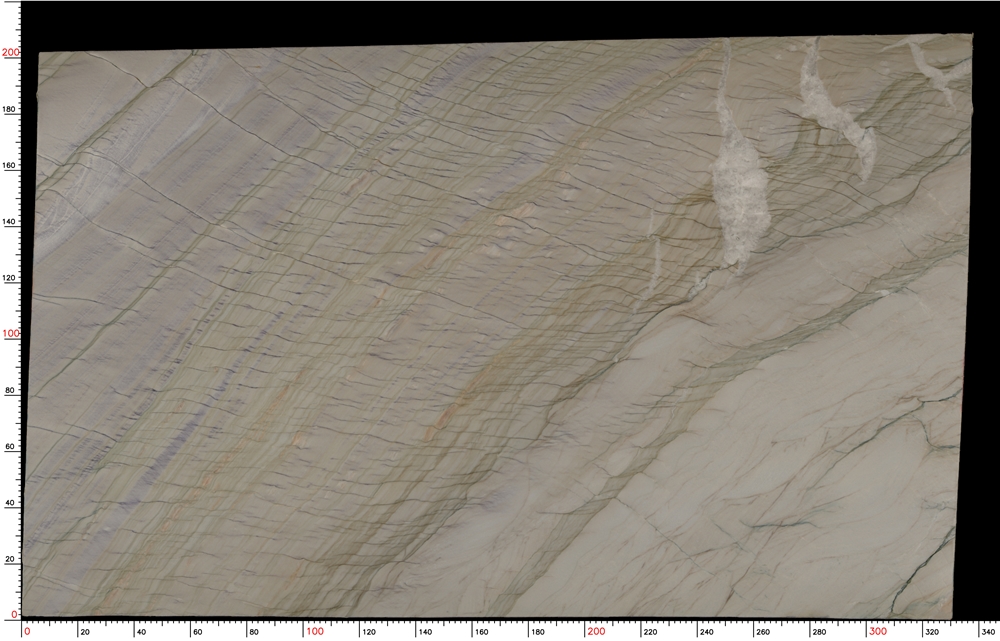Click the 180 label on the vertical ruler
Image resolution: width=1000 pixels, height=641 pixels.
click(10, 109)
